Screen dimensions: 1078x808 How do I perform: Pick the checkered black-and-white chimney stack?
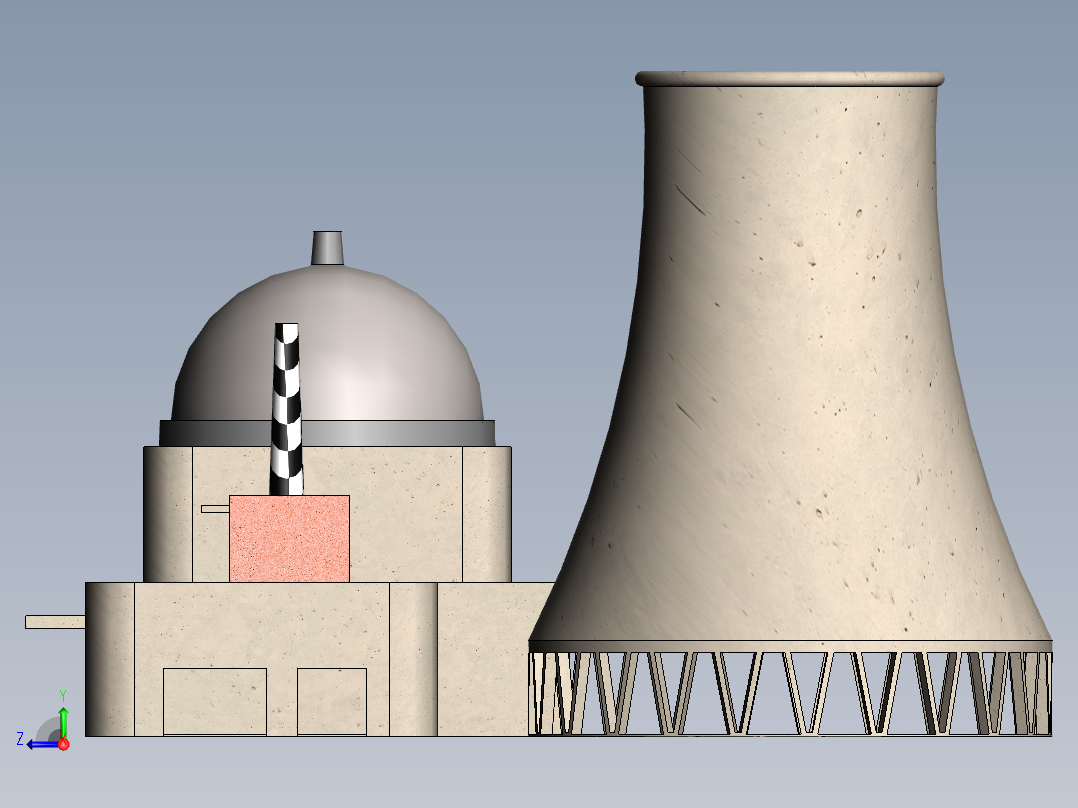286,409
